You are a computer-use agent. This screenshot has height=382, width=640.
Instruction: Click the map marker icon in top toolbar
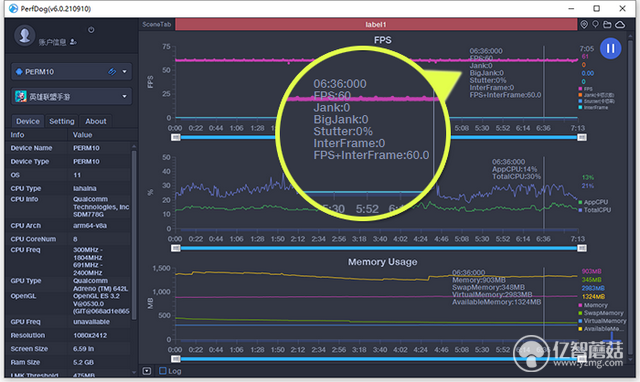[596, 24]
